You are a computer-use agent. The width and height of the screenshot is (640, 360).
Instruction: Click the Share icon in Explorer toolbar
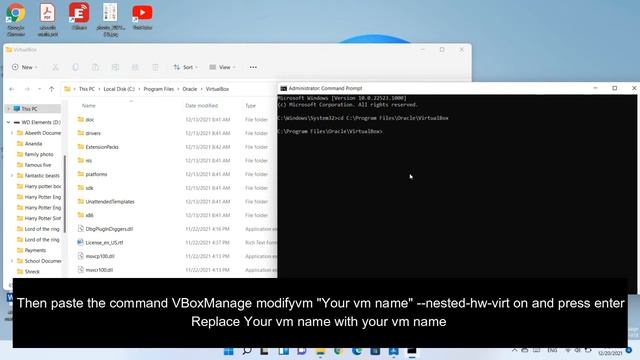(x=135, y=67)
